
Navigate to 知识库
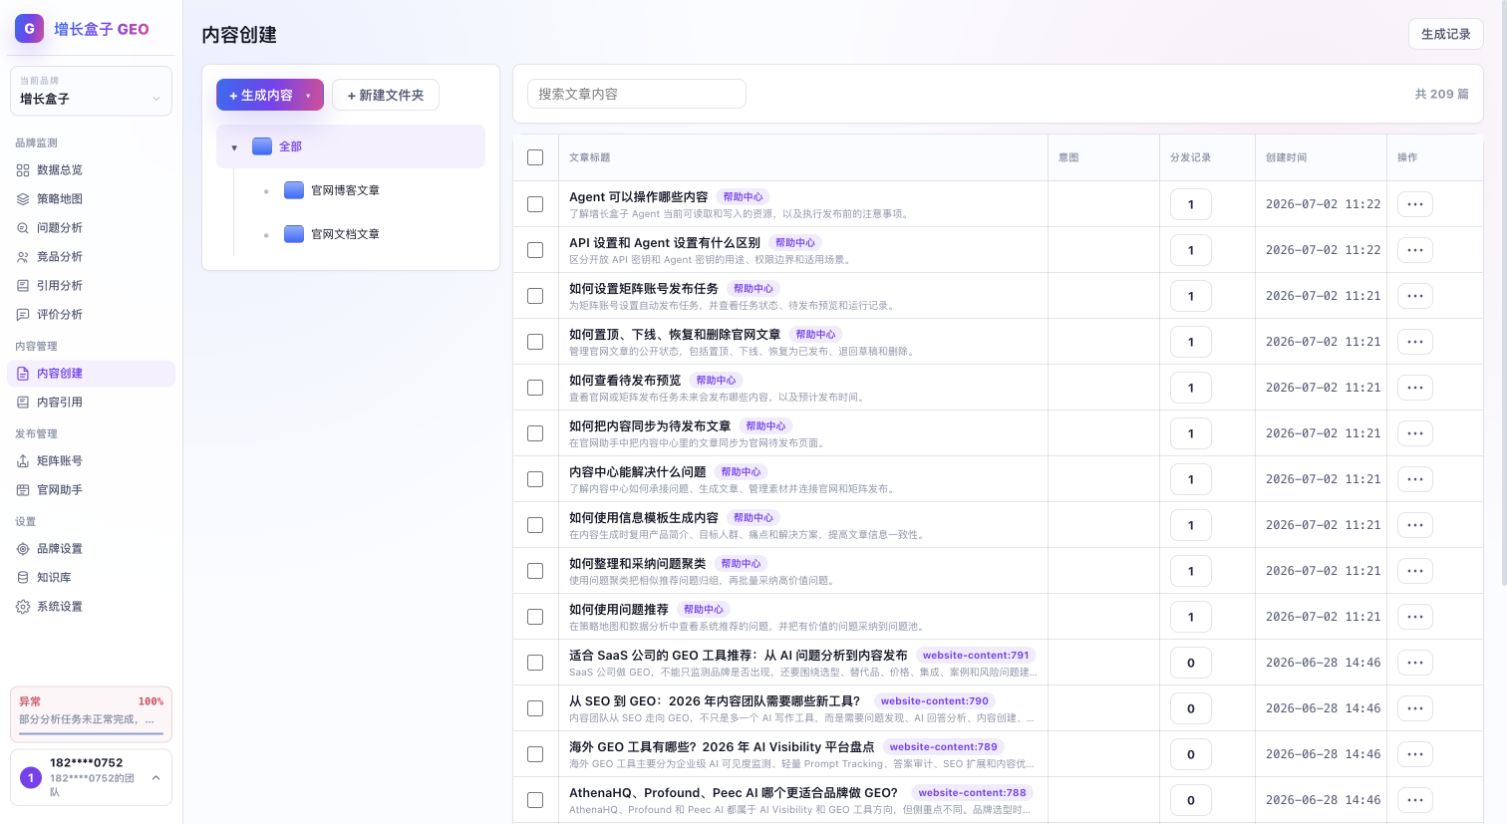coord(91,578)
